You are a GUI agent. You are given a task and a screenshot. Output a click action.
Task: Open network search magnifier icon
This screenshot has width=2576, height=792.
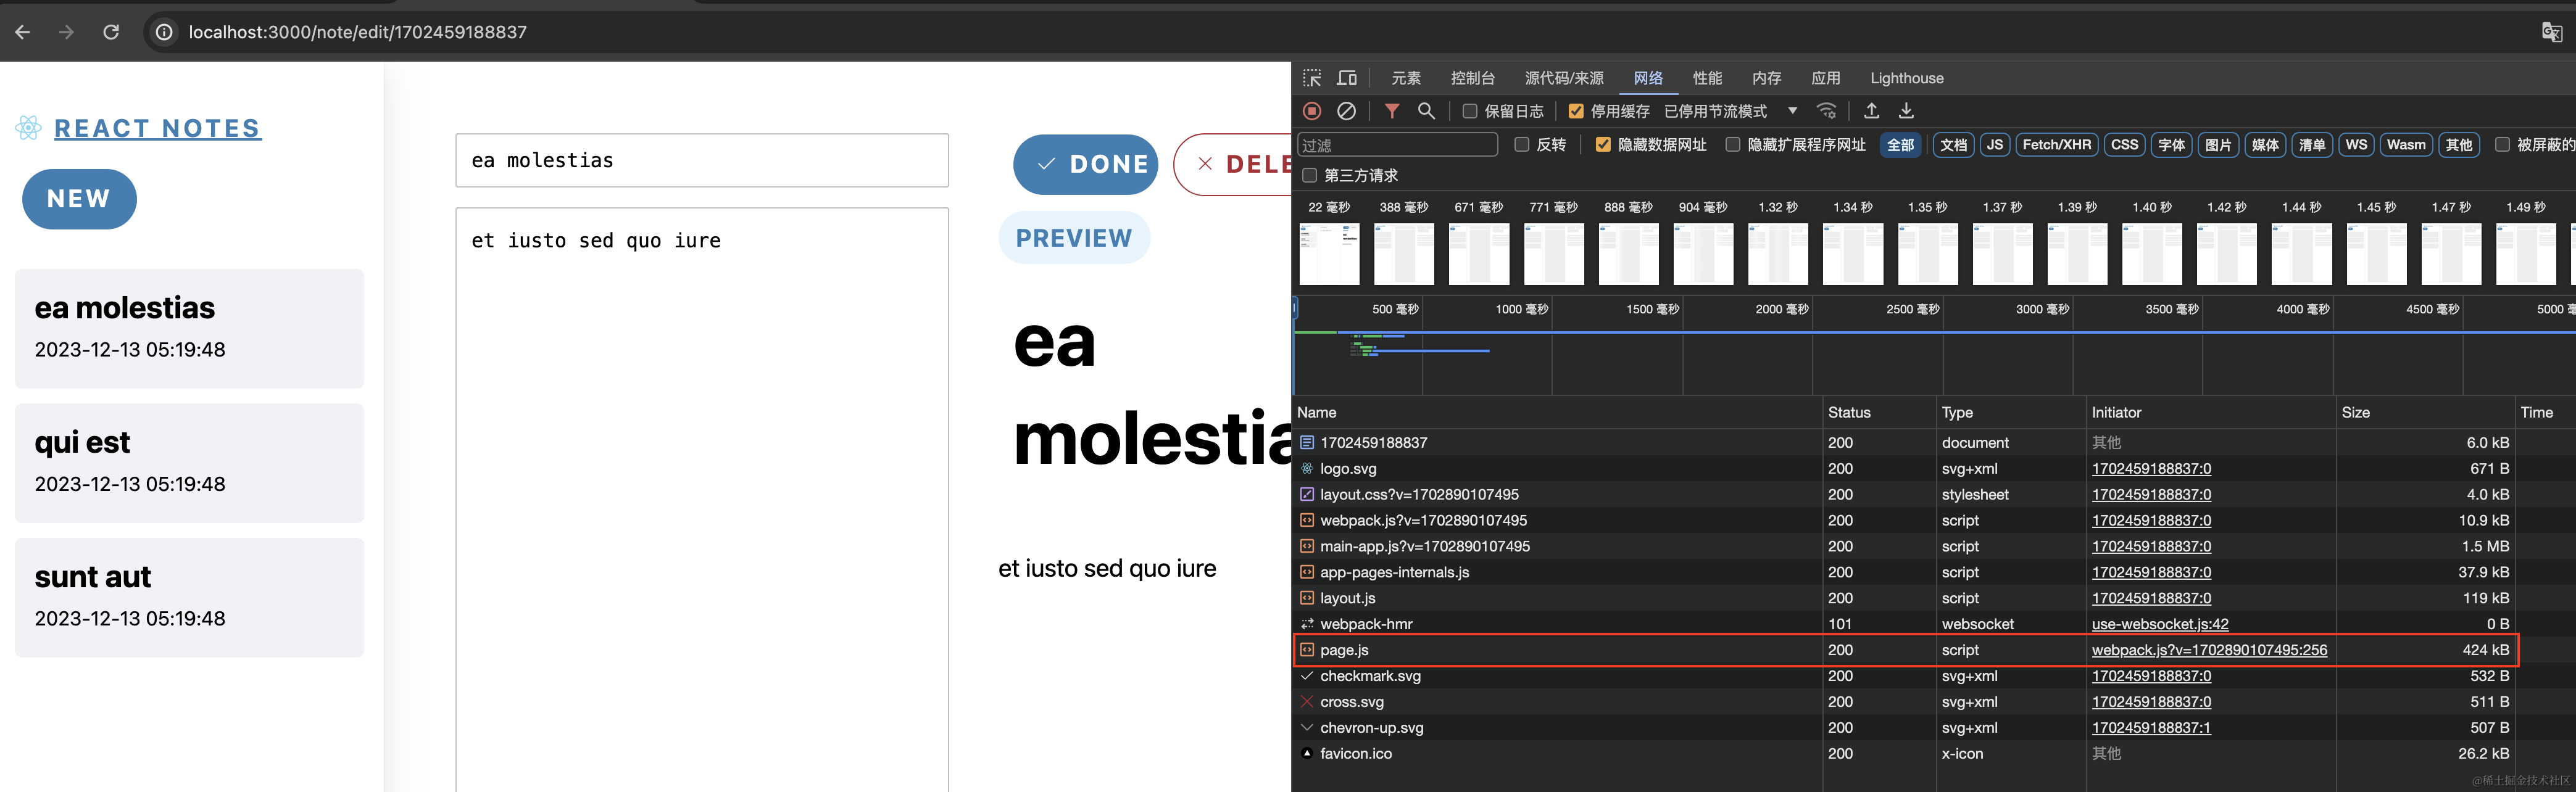tap(1426, 111)
